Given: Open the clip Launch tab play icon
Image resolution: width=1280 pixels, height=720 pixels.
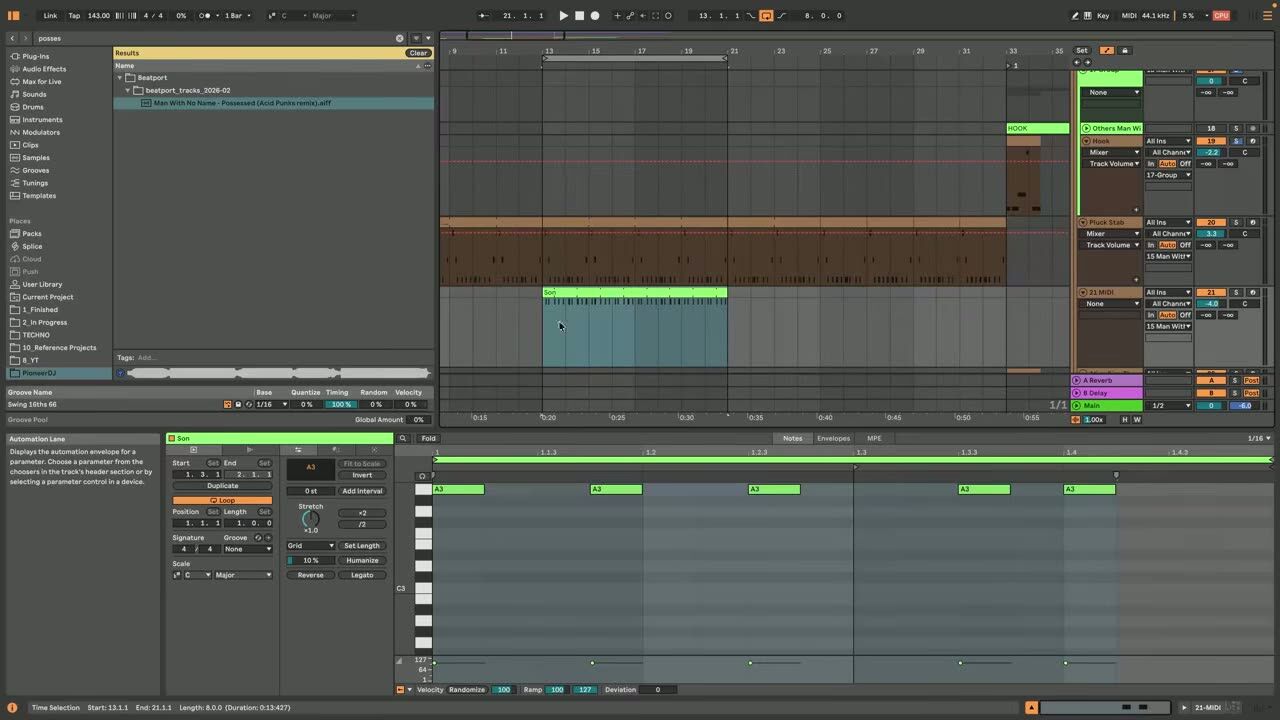Looking at the screenshot, I should pyautogui.click(x=250, y=450).
